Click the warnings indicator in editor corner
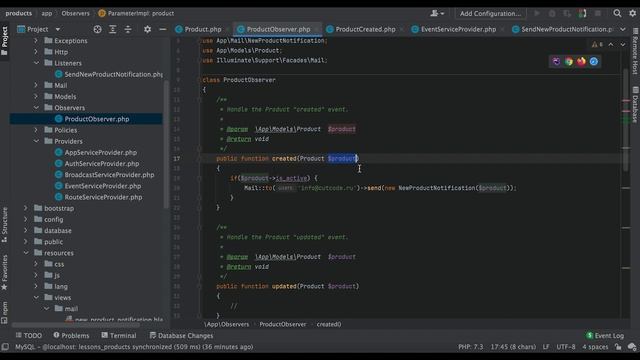Image resolution: width=640 pixels, height=360 pixels. (x=597, y=44)
